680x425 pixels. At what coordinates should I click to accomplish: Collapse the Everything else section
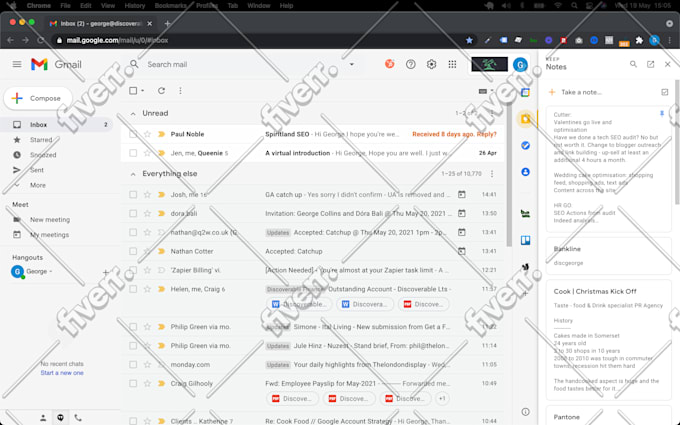pos(133,174)
